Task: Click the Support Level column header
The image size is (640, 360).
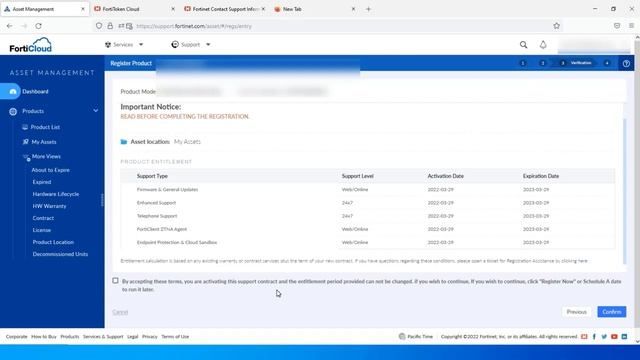Action: (358, 176)
